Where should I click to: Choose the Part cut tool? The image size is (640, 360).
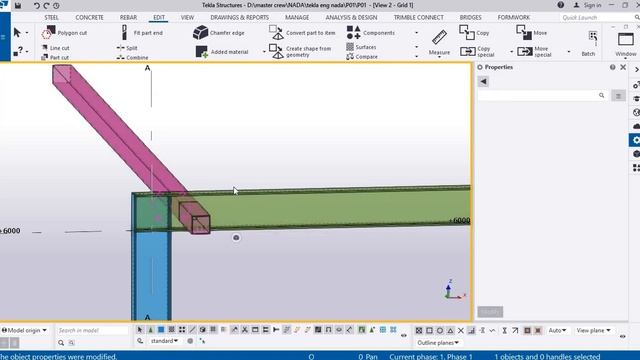click(55, 58)
